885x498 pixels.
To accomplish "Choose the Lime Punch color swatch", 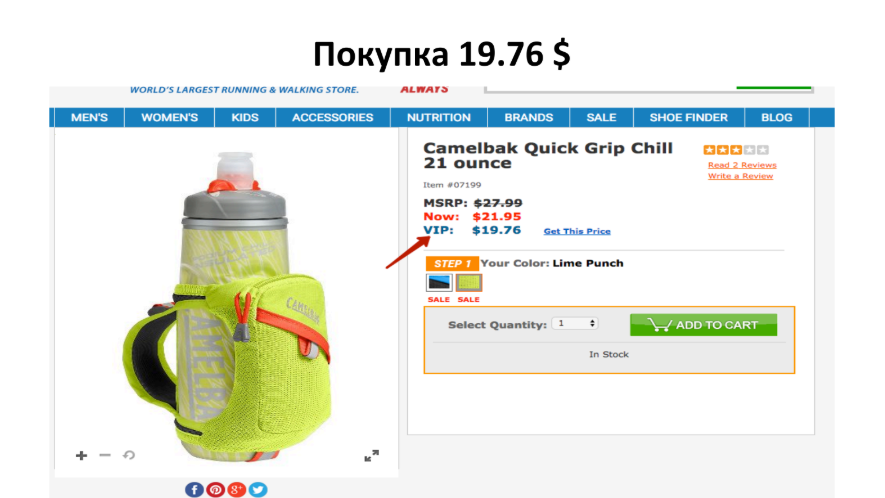I will pyautogui.click(x=469, y=282).
